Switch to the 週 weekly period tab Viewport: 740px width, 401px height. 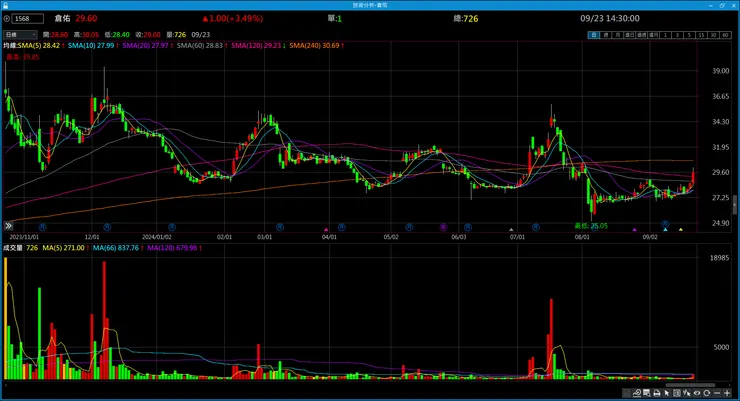click(605, 35)
